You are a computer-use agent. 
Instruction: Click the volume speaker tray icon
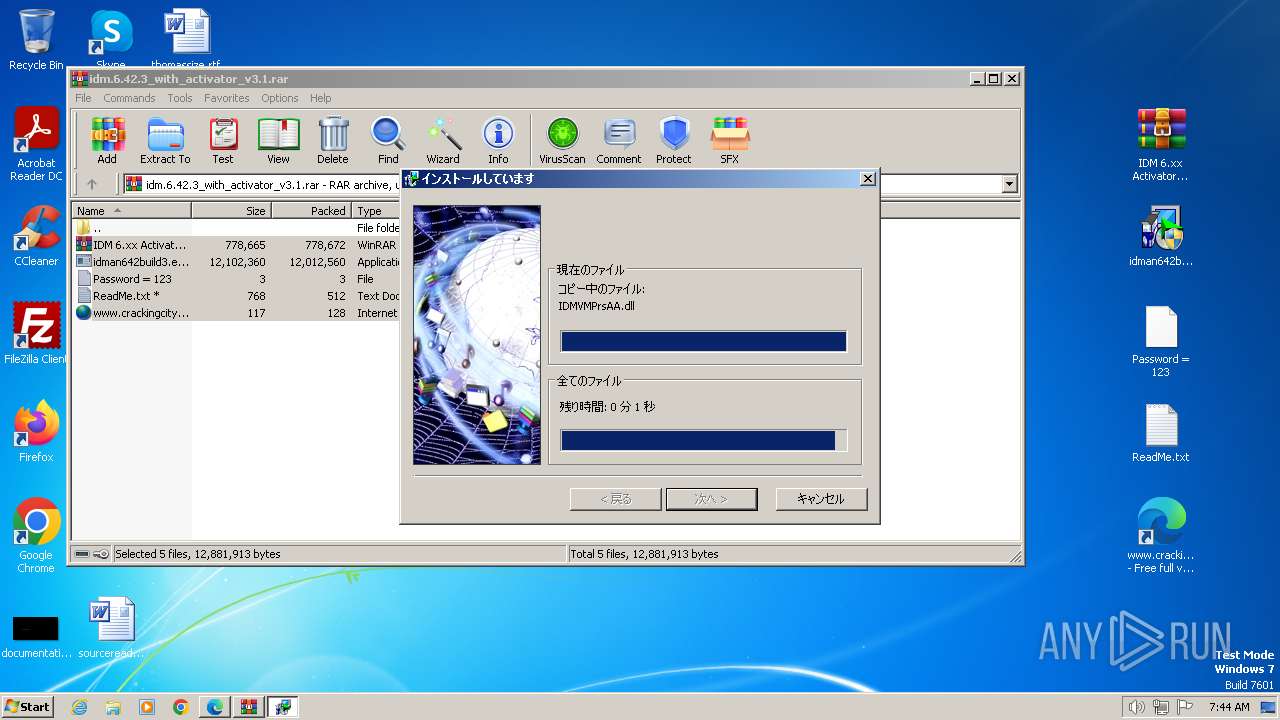tap(1136, 707)
